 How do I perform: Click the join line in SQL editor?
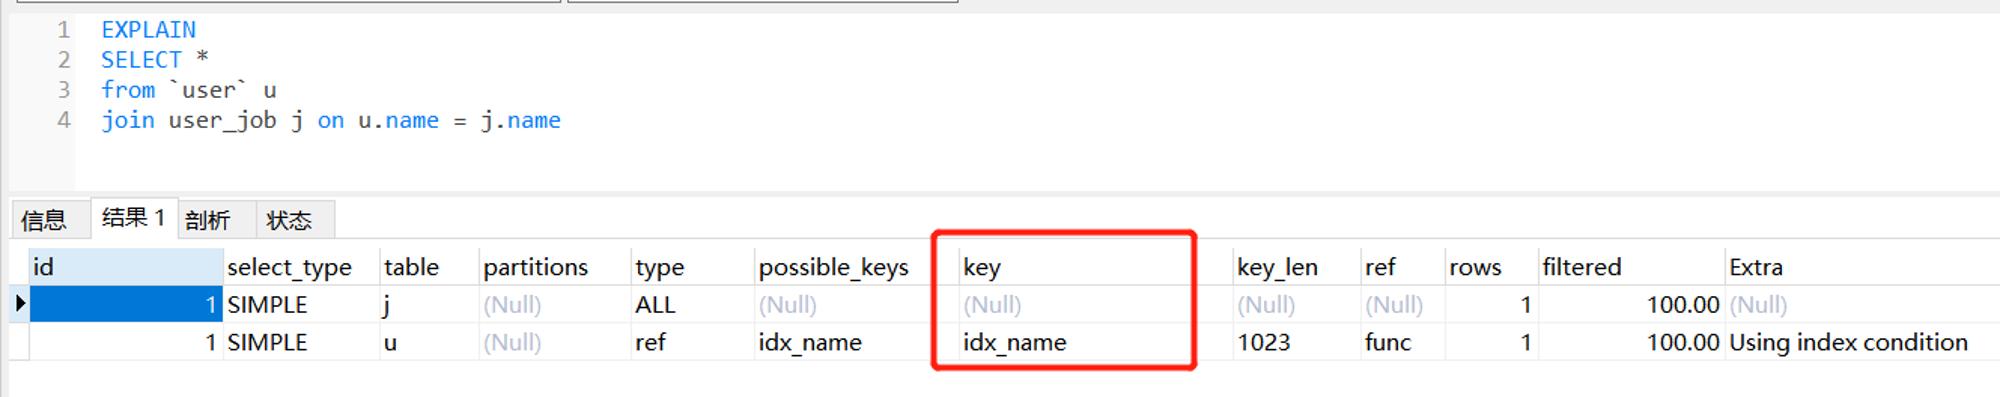(331, 120)
